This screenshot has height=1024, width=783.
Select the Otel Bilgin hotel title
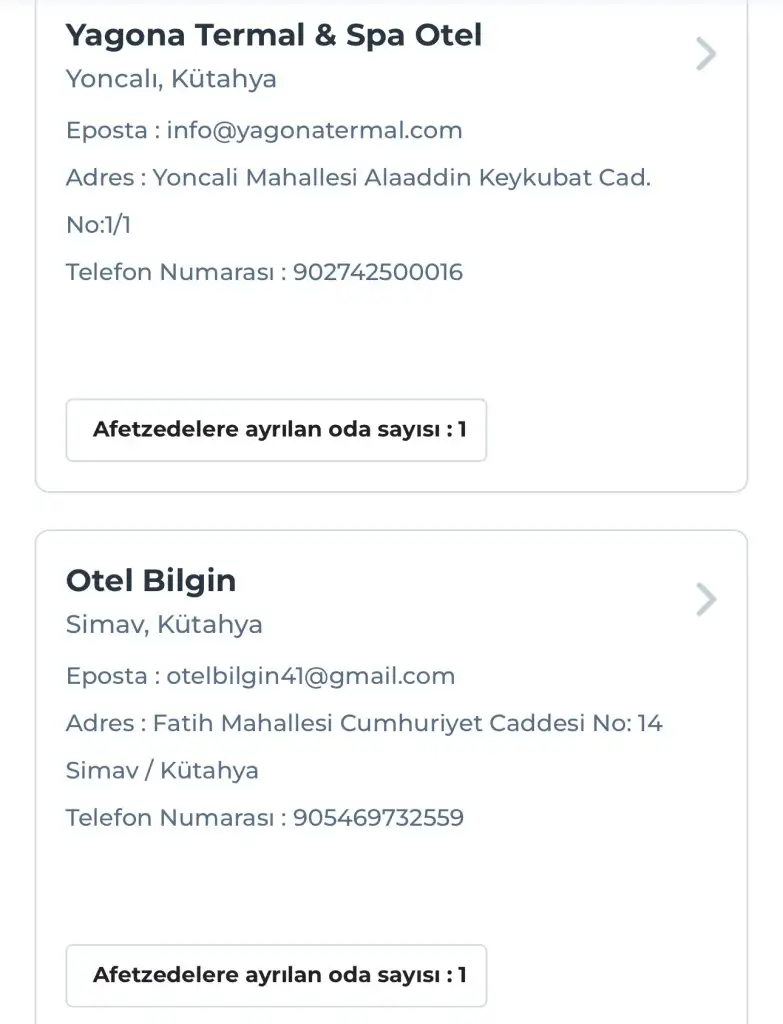coord(151,581)
